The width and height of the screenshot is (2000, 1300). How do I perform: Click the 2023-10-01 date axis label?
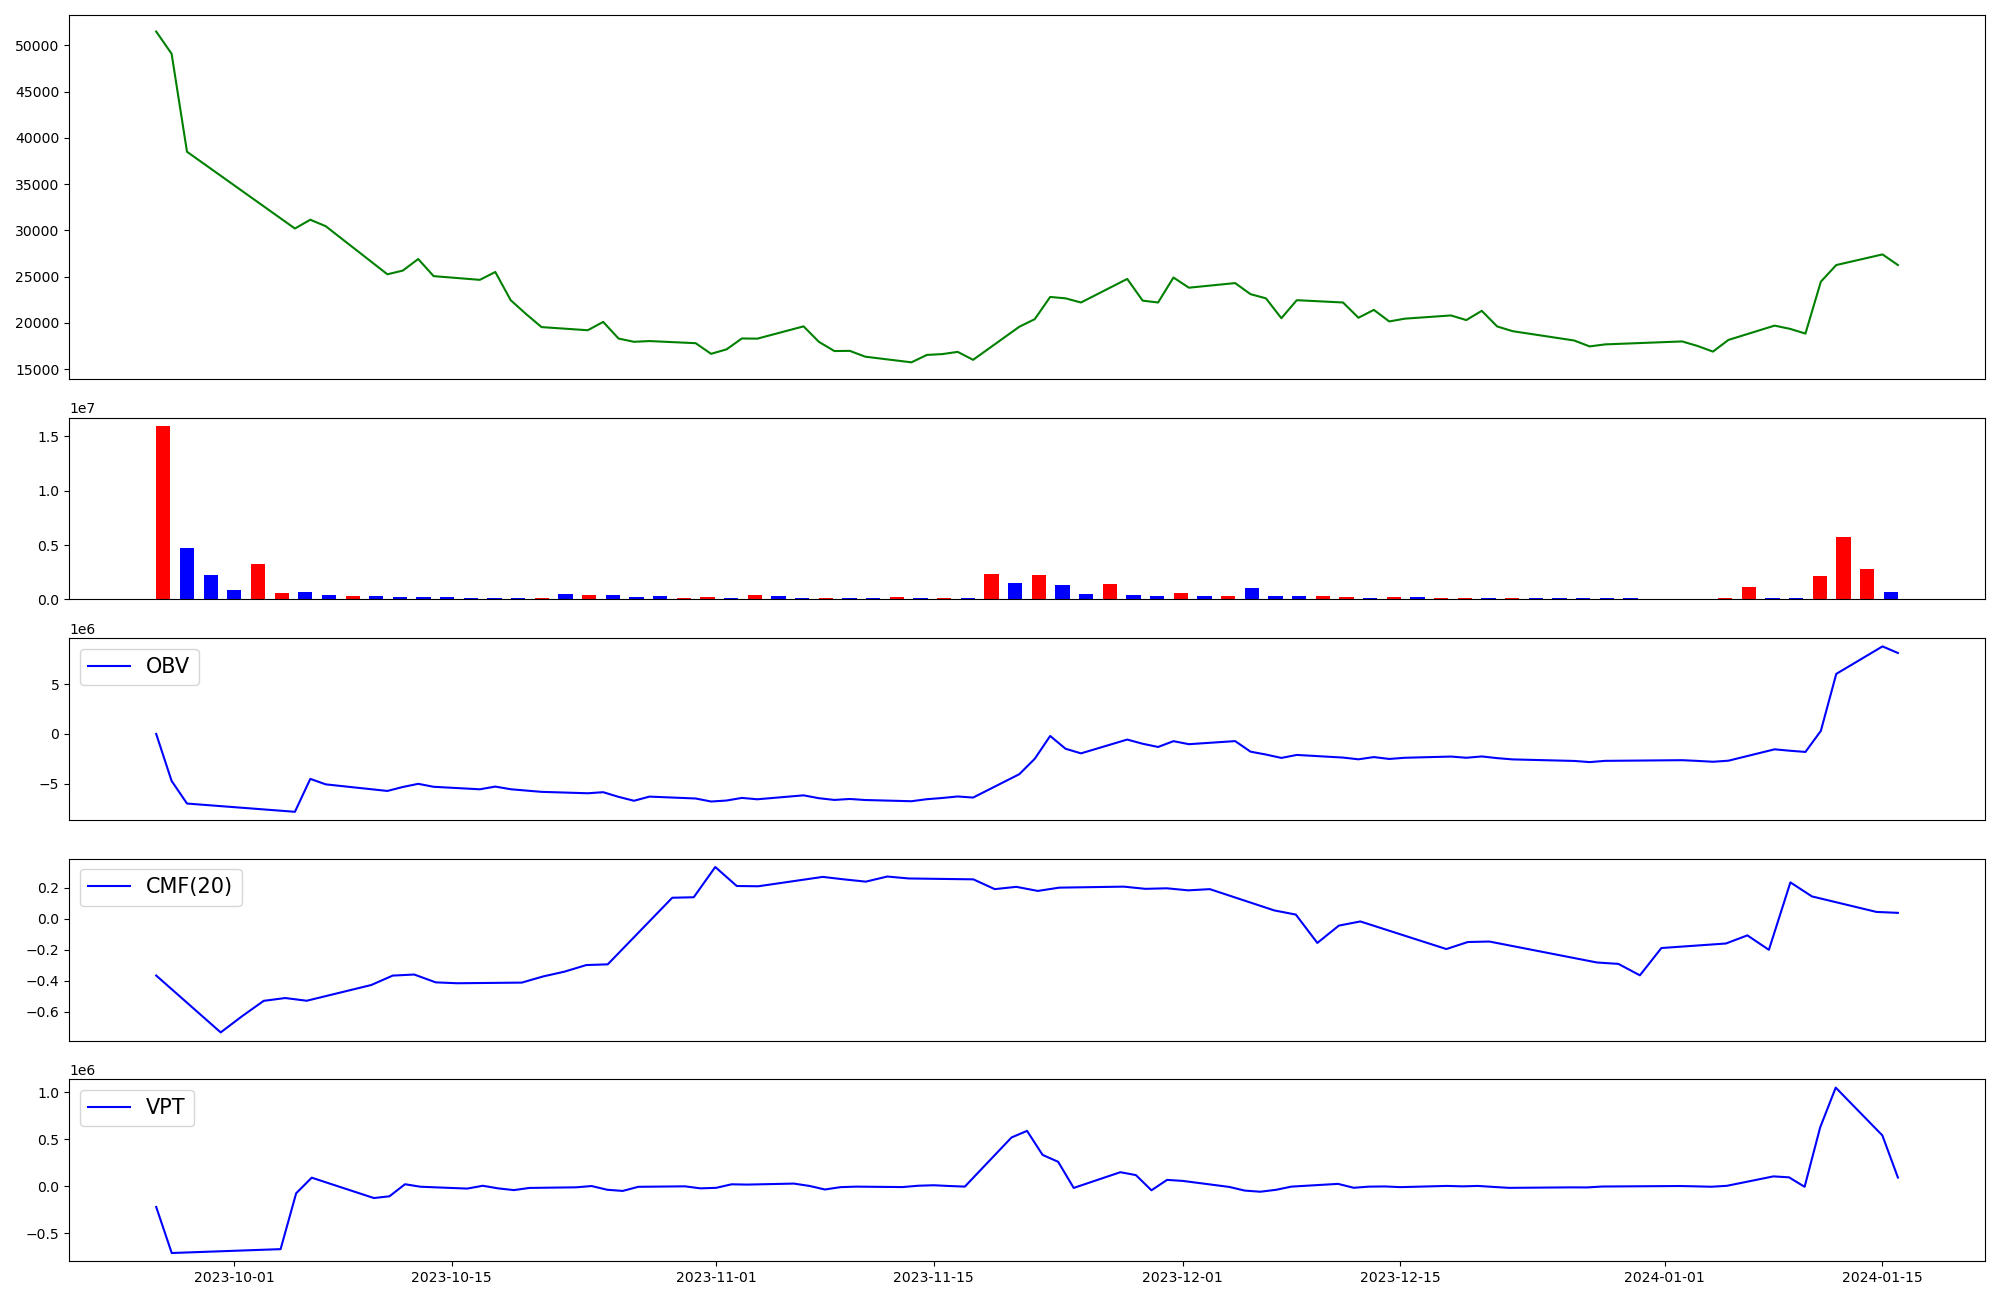coord(234,1277)
